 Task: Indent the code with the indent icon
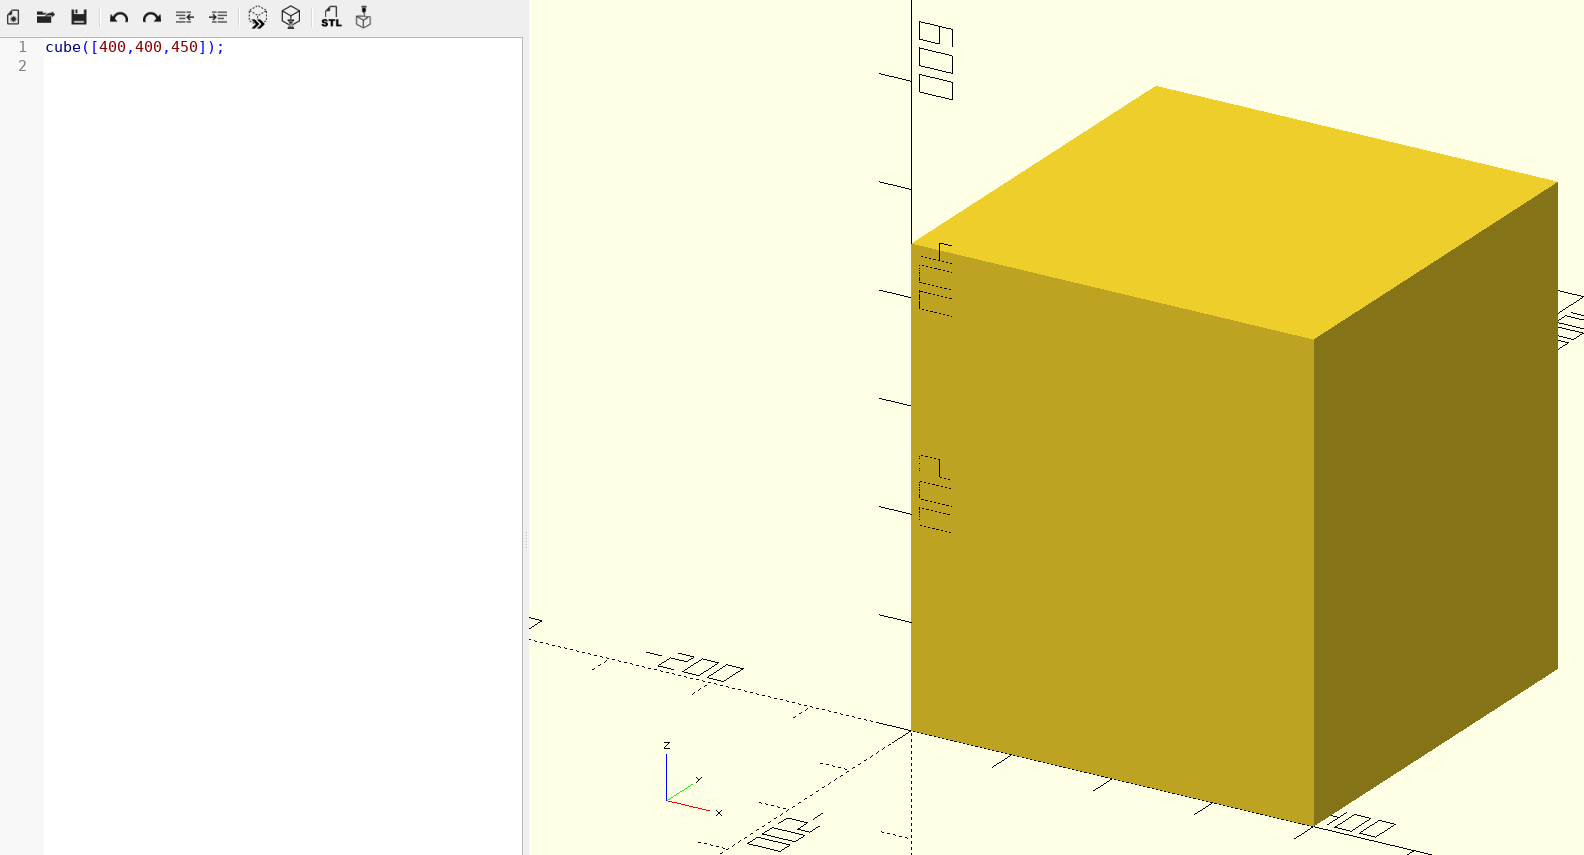[x=218, y=17]
